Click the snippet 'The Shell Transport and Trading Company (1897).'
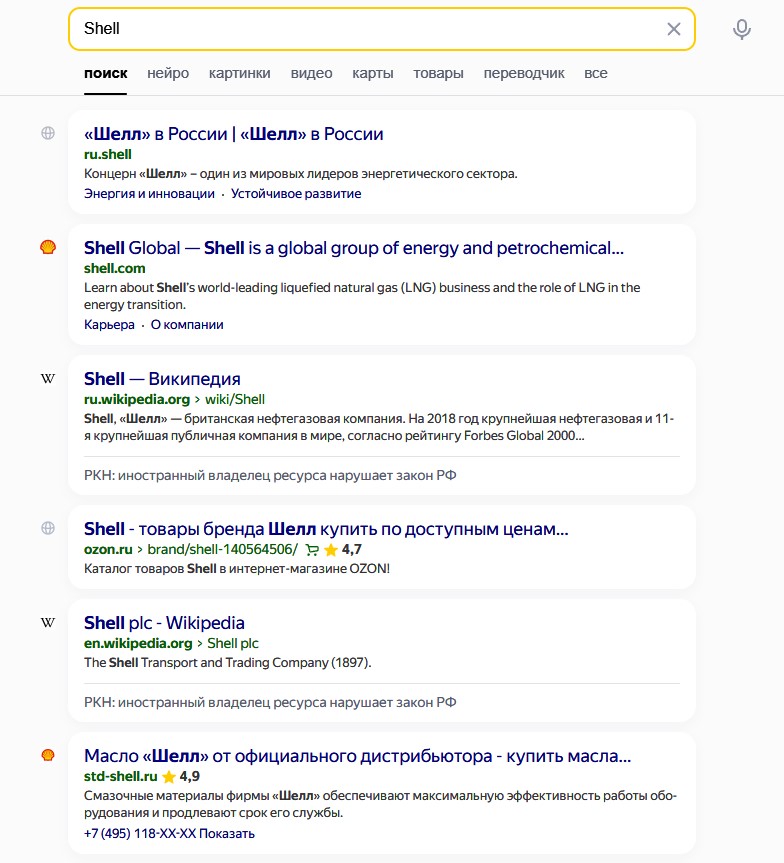 227,663
